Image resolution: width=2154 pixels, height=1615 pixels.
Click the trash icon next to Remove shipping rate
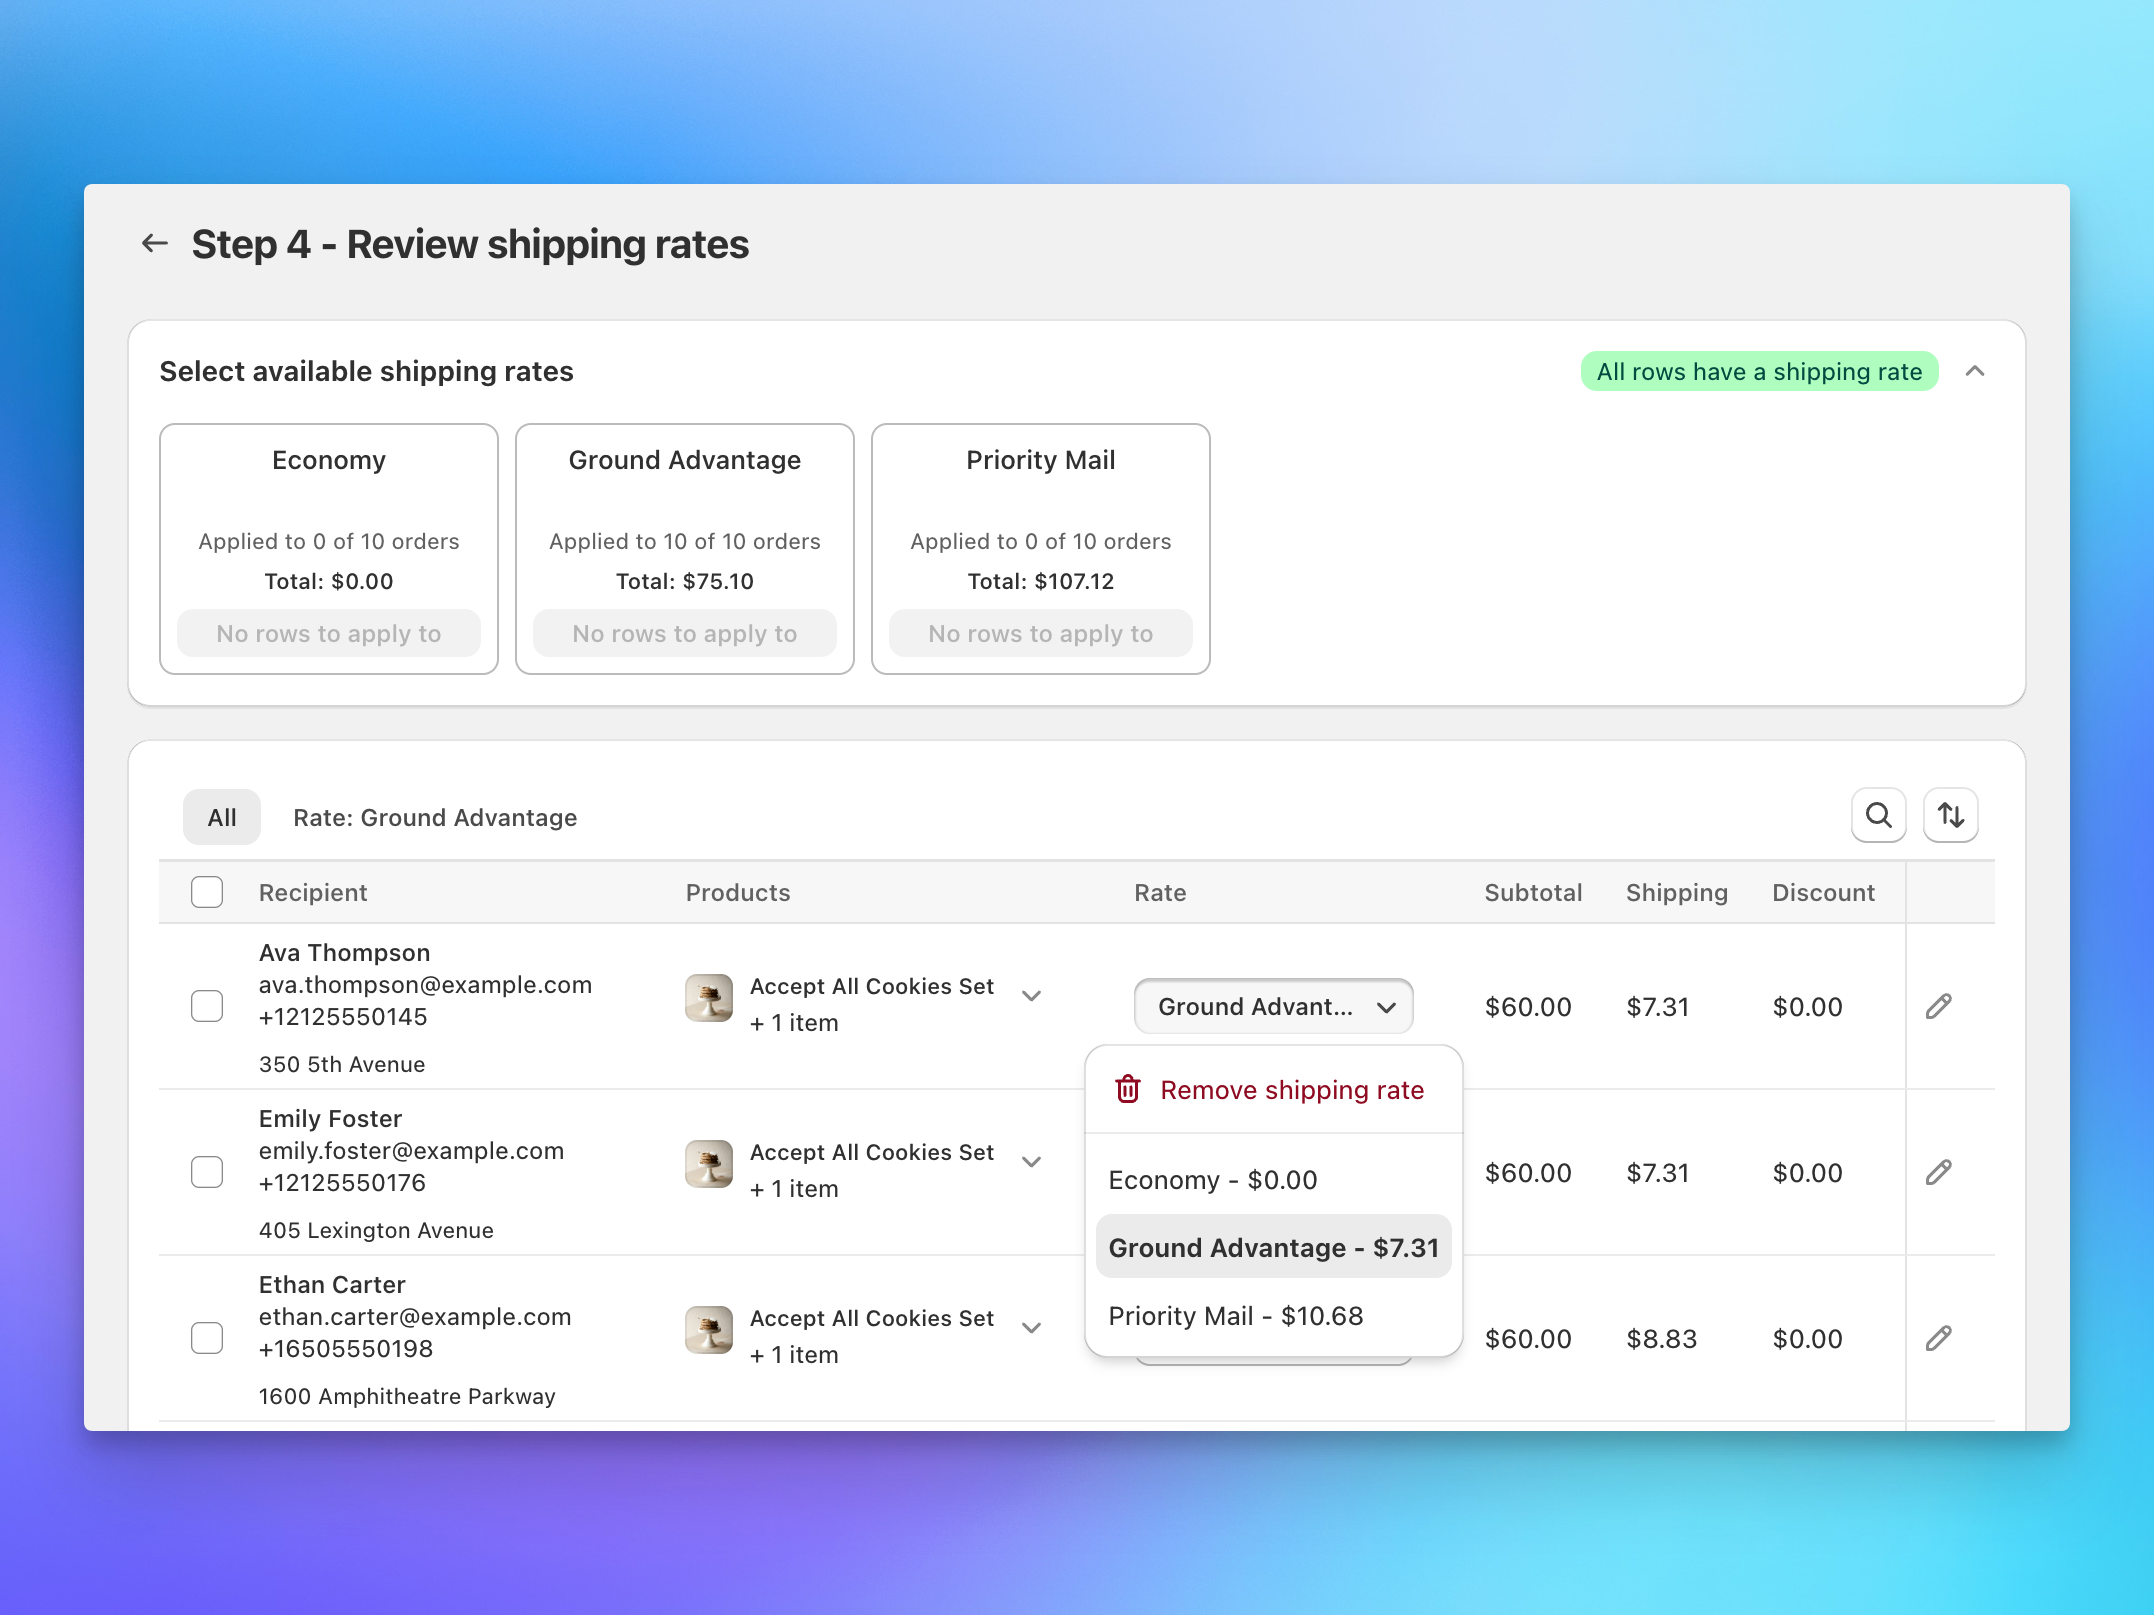pyautogui.click(x=1128, y=1089)
